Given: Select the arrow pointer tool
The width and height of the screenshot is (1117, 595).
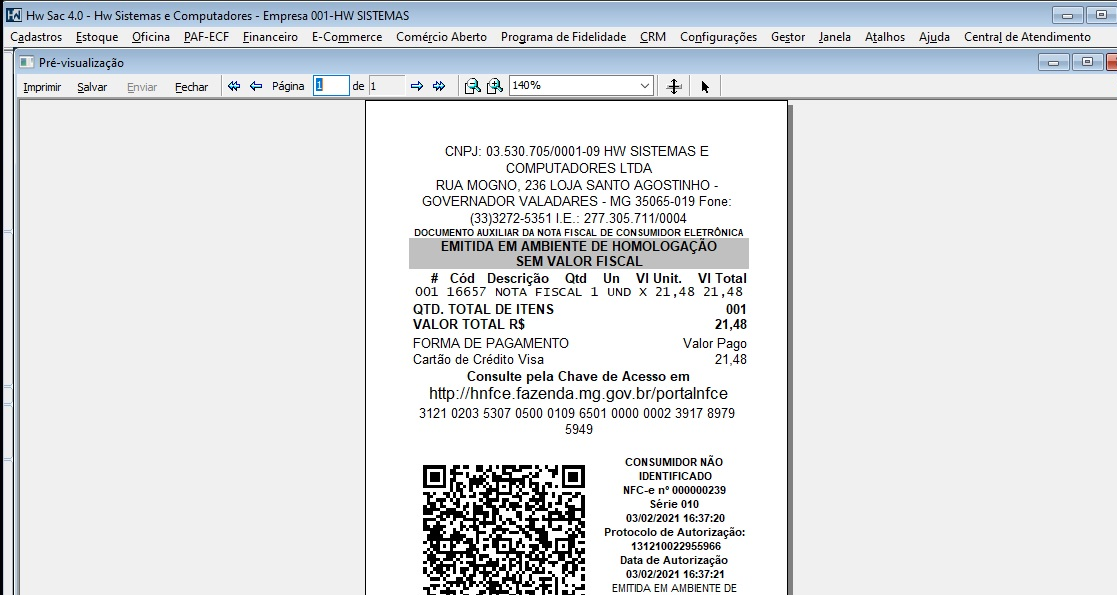Looking at the screenshot, I should [705, 86].
